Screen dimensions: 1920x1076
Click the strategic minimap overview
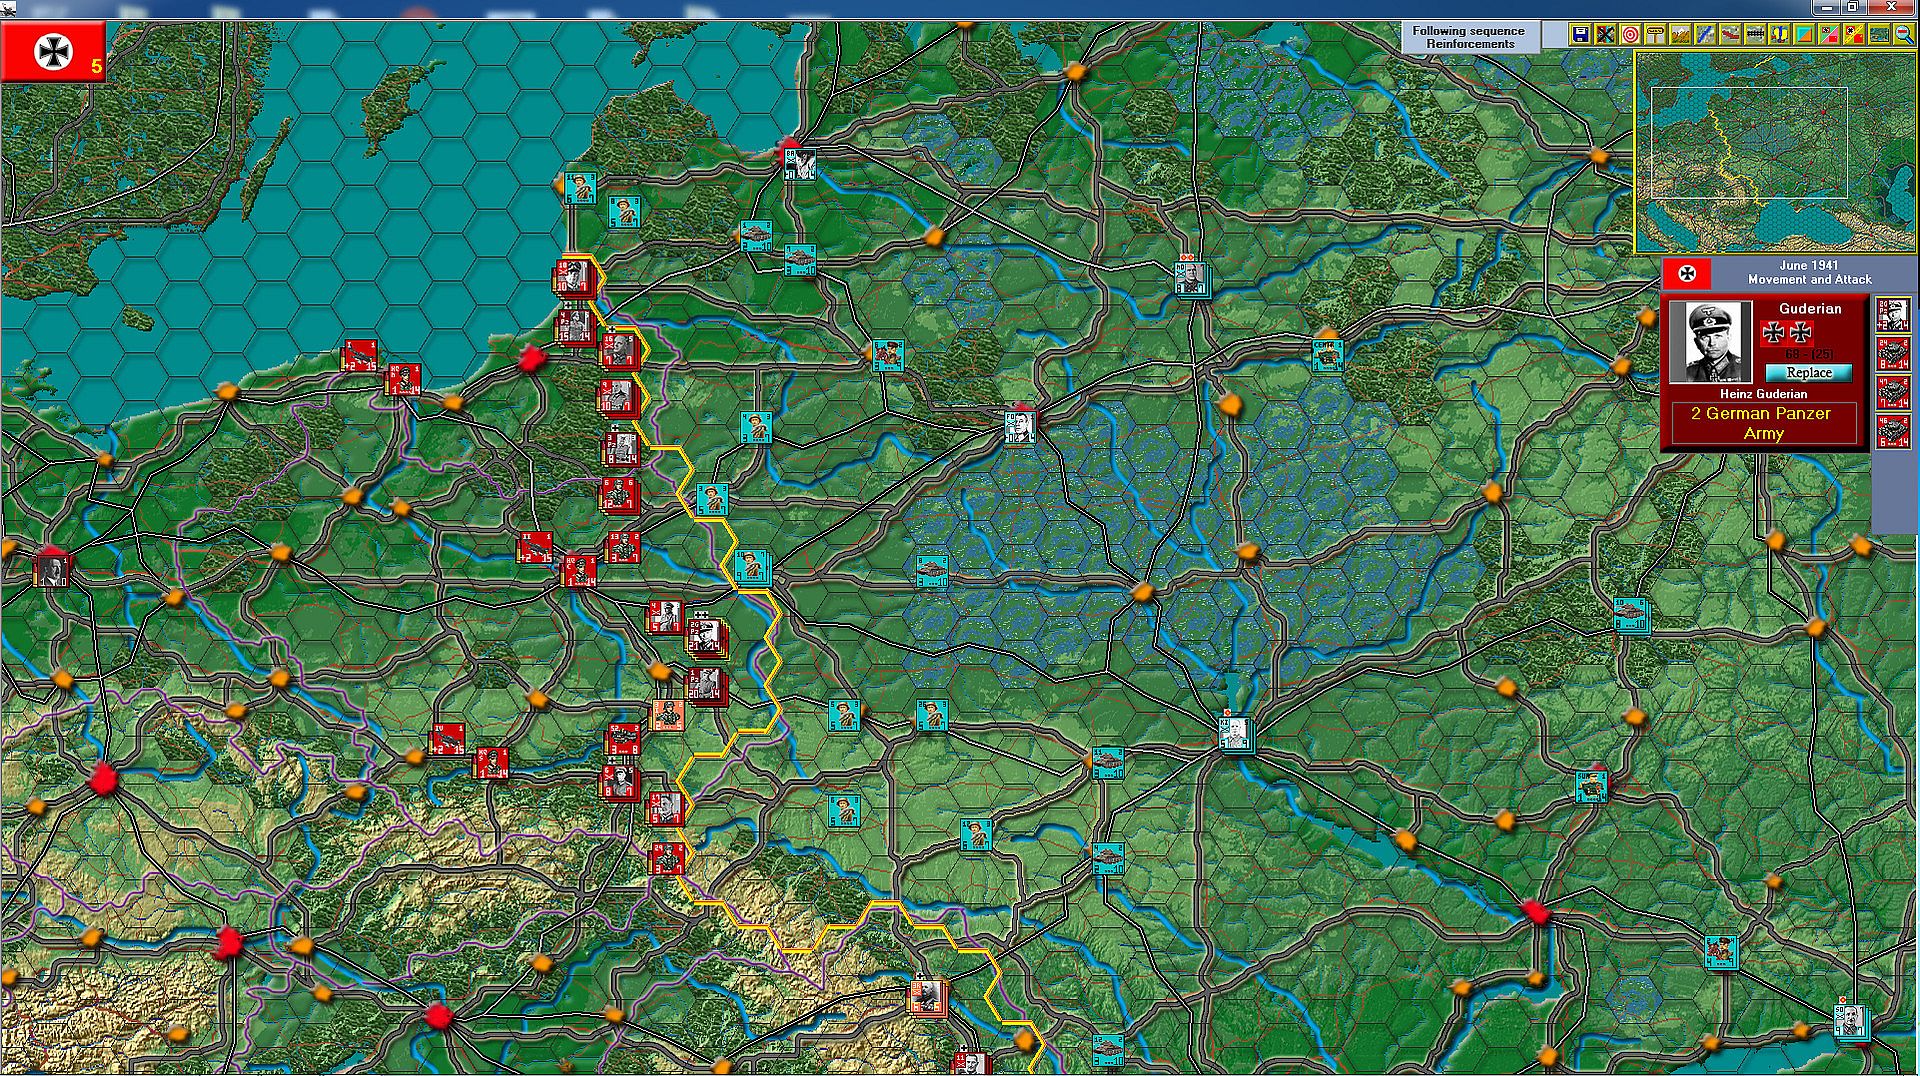pos(1776,152)
